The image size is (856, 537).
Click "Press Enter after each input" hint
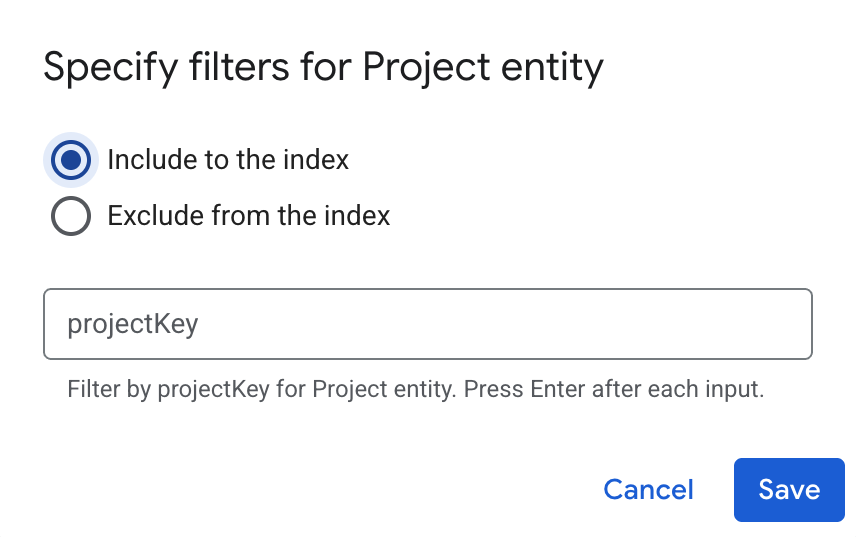612,390
